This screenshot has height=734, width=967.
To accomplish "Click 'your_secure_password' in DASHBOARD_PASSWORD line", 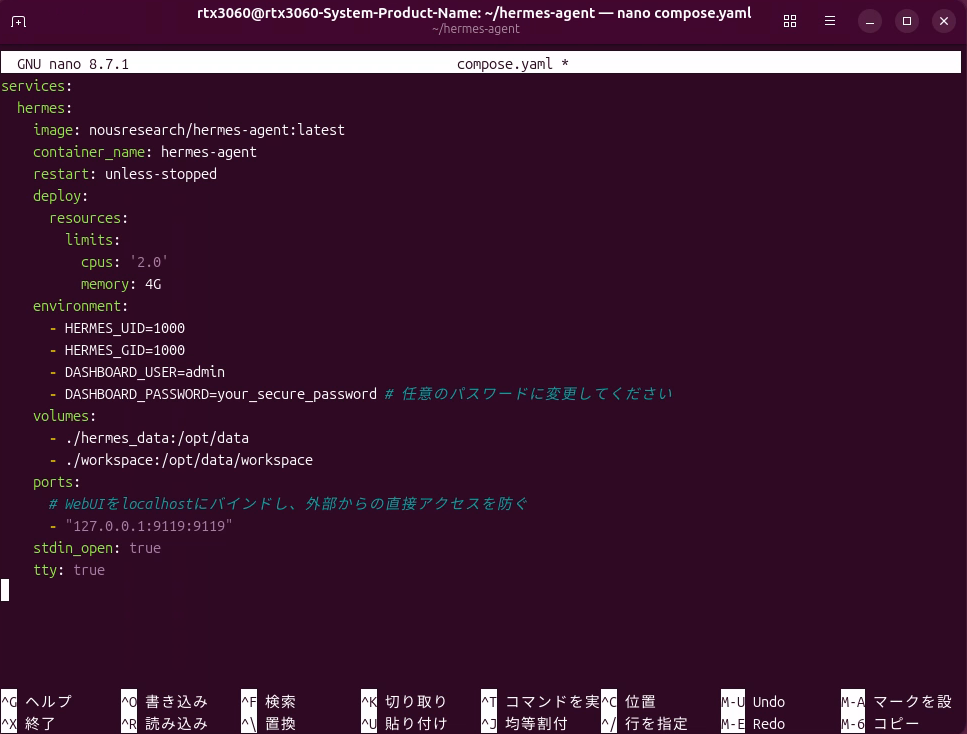I will pyautogui.click(x=297, y=394).
